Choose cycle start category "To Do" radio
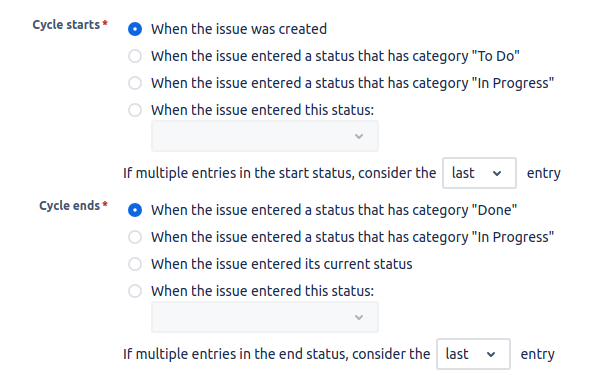 pos(135,56)
